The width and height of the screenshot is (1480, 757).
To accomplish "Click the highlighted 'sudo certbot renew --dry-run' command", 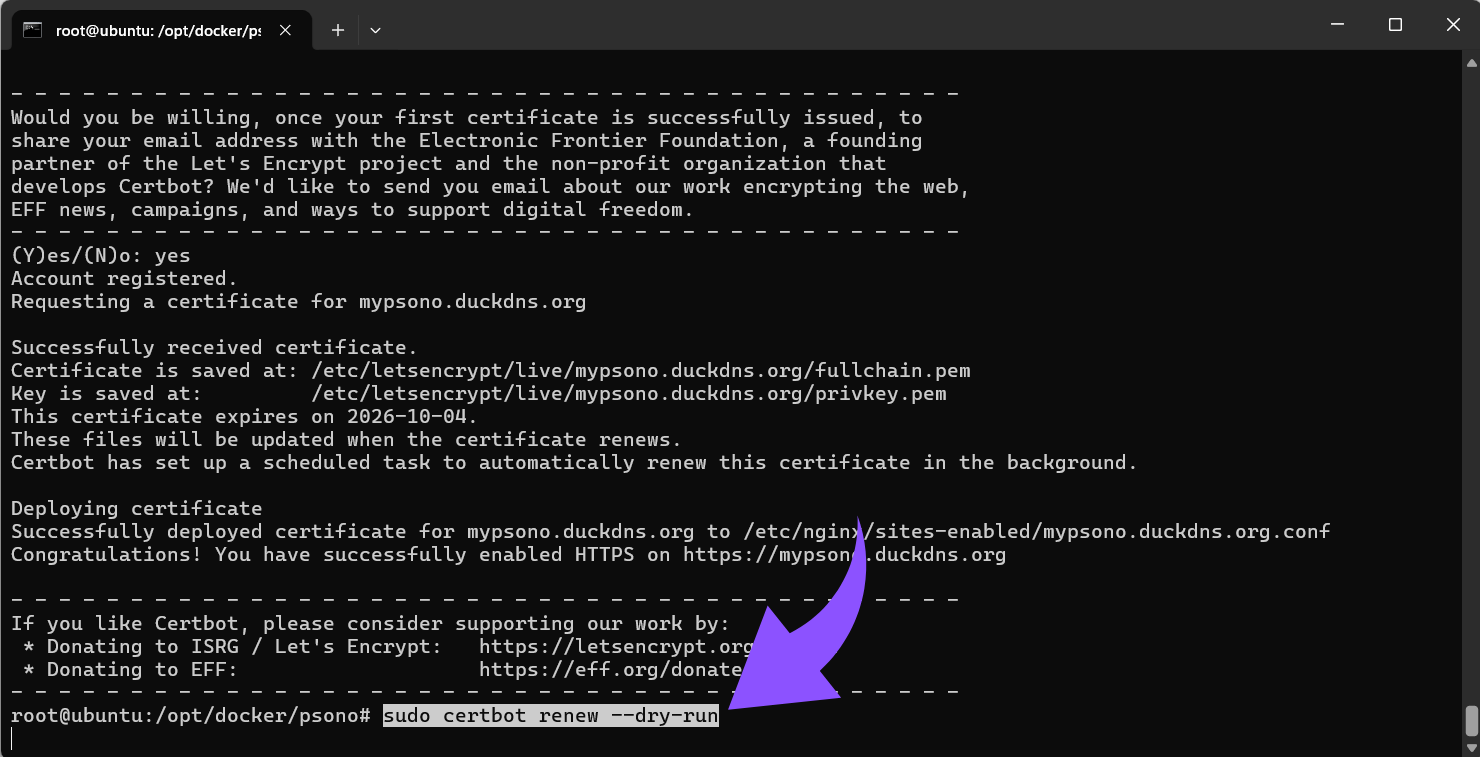I will pyautogui.click(x=551, y=716).
